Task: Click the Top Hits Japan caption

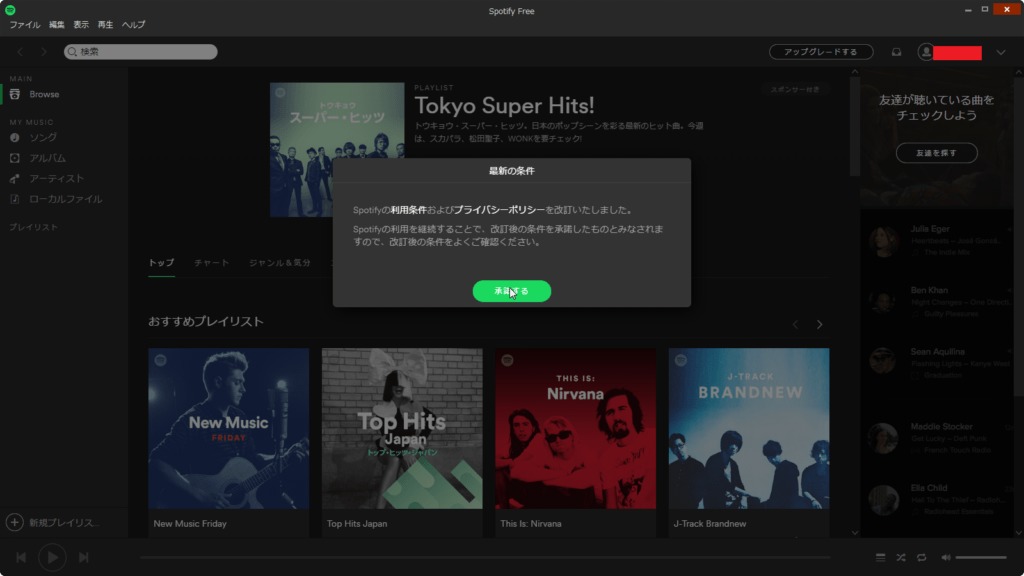Action: pyautogui.click(x=357, y=524)
